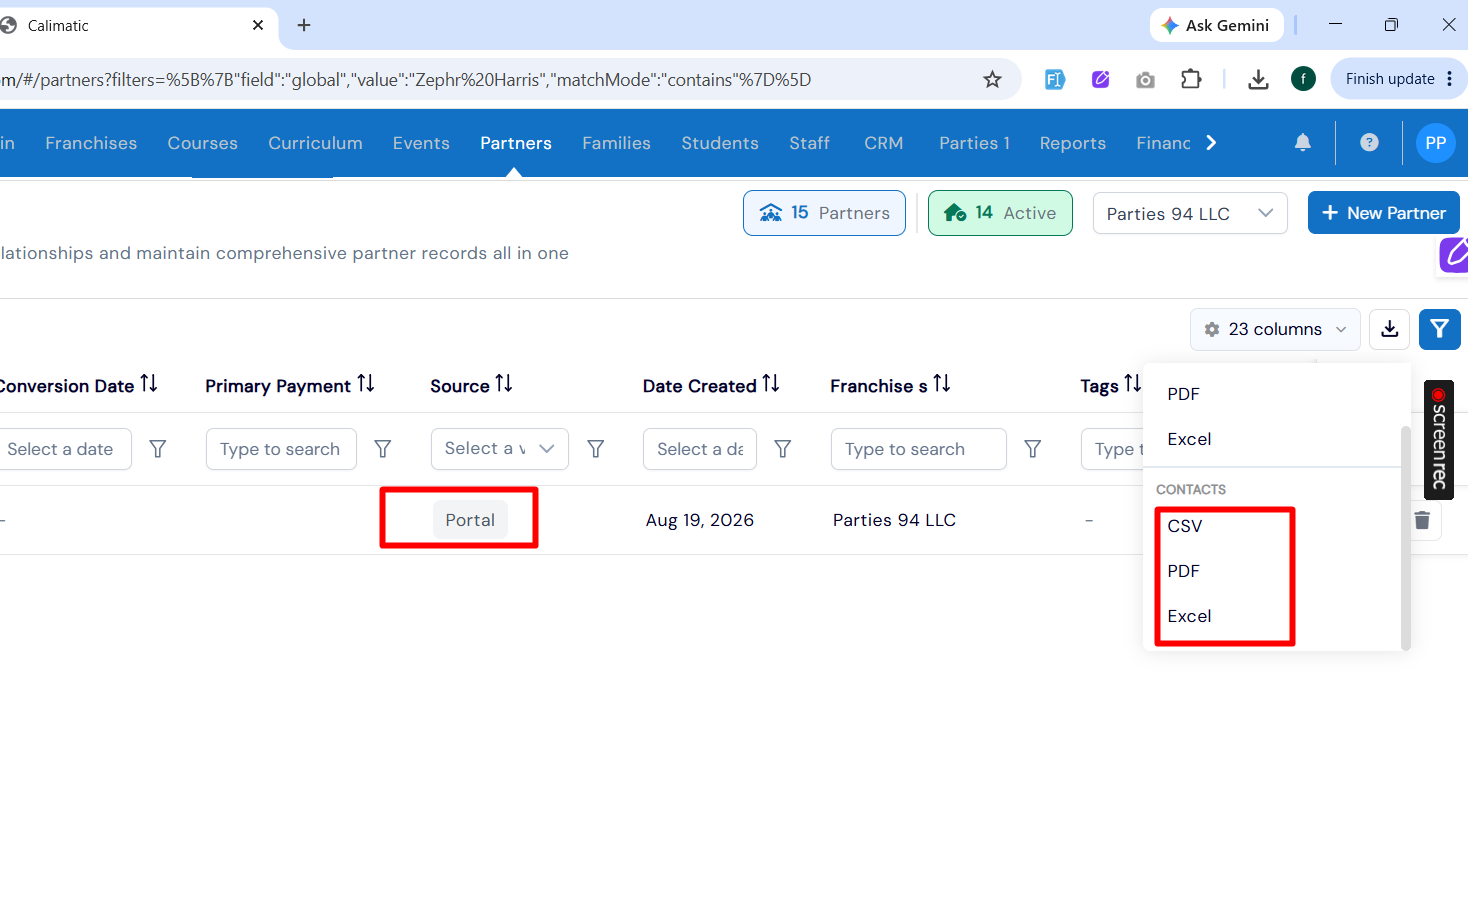1468x910 pixels.
Task: Click the Ask Gemini button
Action: pos(1217,25)
